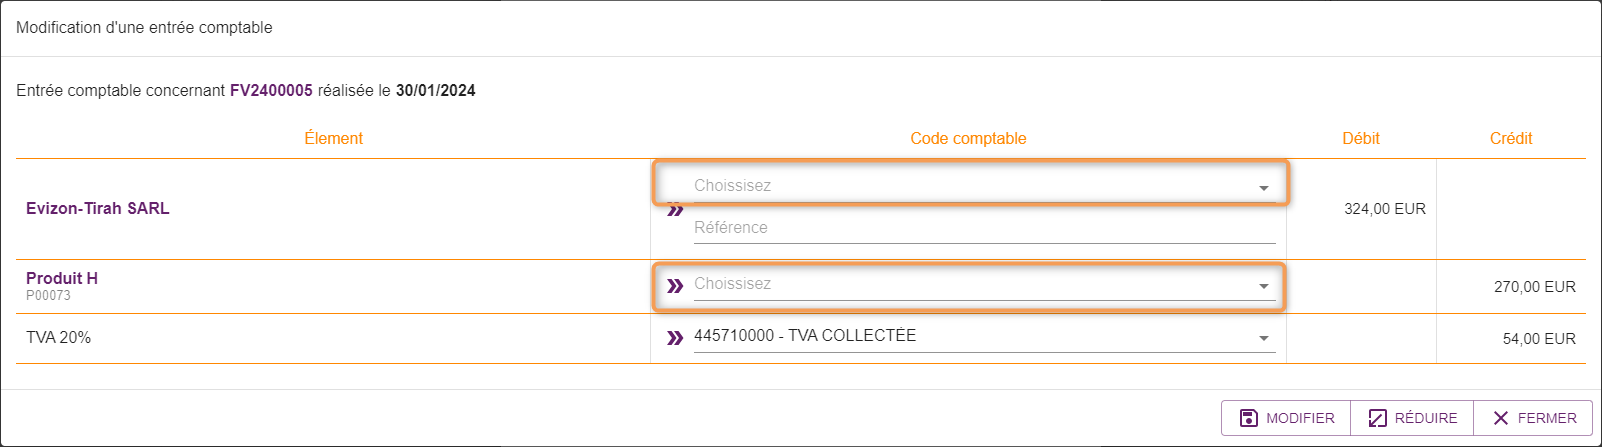Click the double-chevron icon in TVA 20% row

coord(675,338)
